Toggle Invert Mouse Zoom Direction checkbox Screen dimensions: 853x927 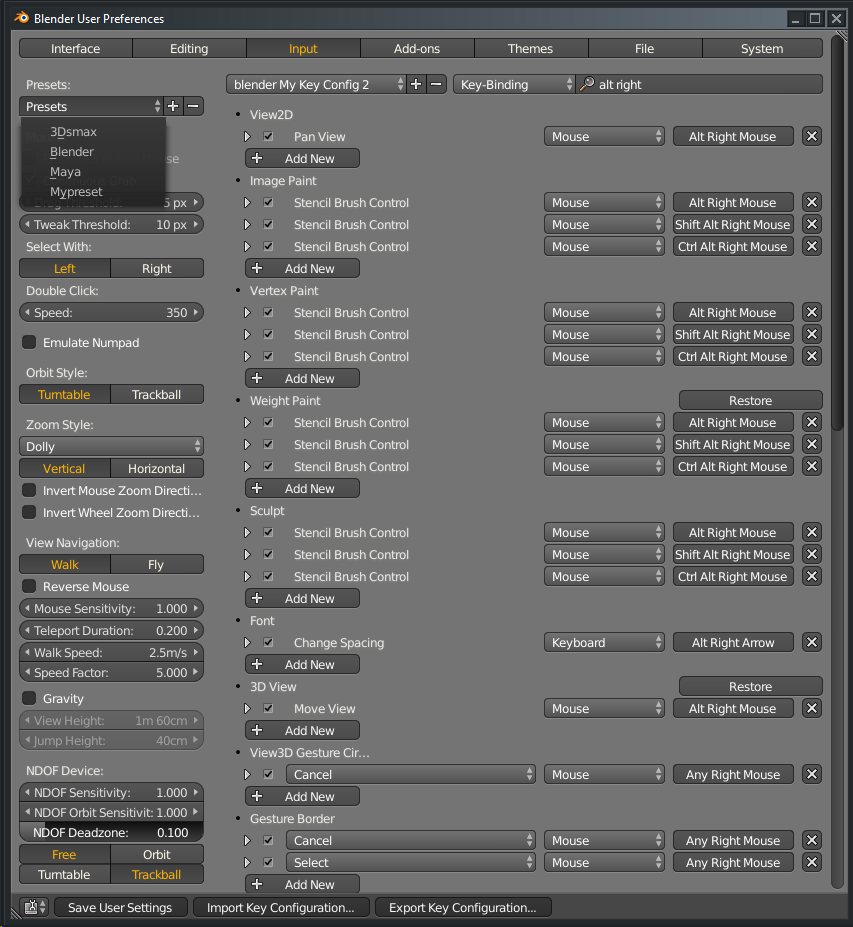pos(29,490)
